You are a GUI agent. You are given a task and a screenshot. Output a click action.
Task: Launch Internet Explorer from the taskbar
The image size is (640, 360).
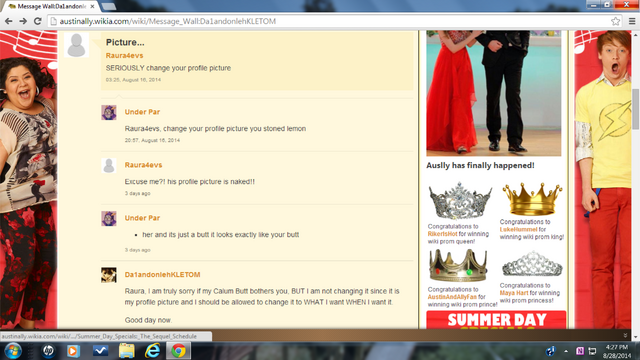point(153,351)
